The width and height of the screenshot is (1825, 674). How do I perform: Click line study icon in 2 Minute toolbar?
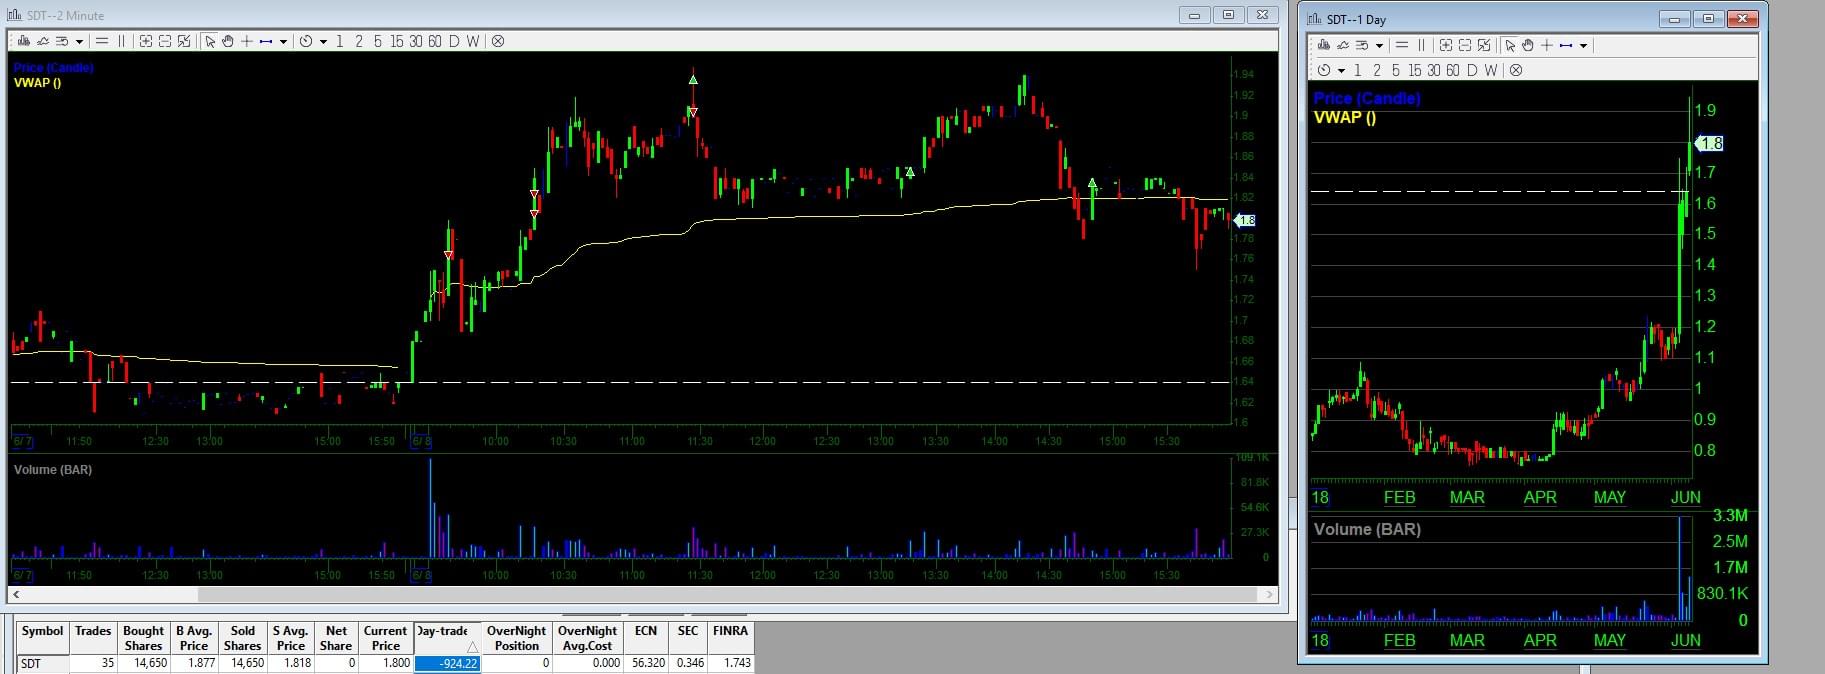coord(43,41)
